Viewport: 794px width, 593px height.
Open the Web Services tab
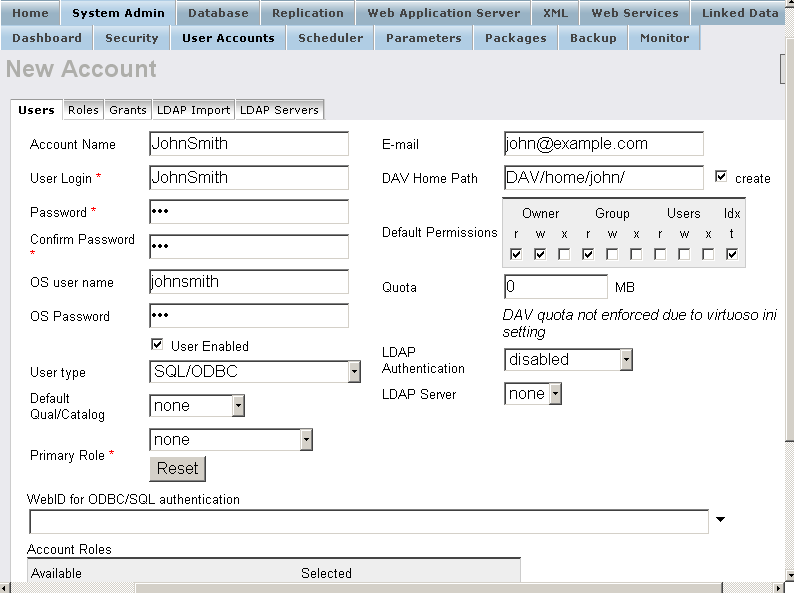[635, 13]
